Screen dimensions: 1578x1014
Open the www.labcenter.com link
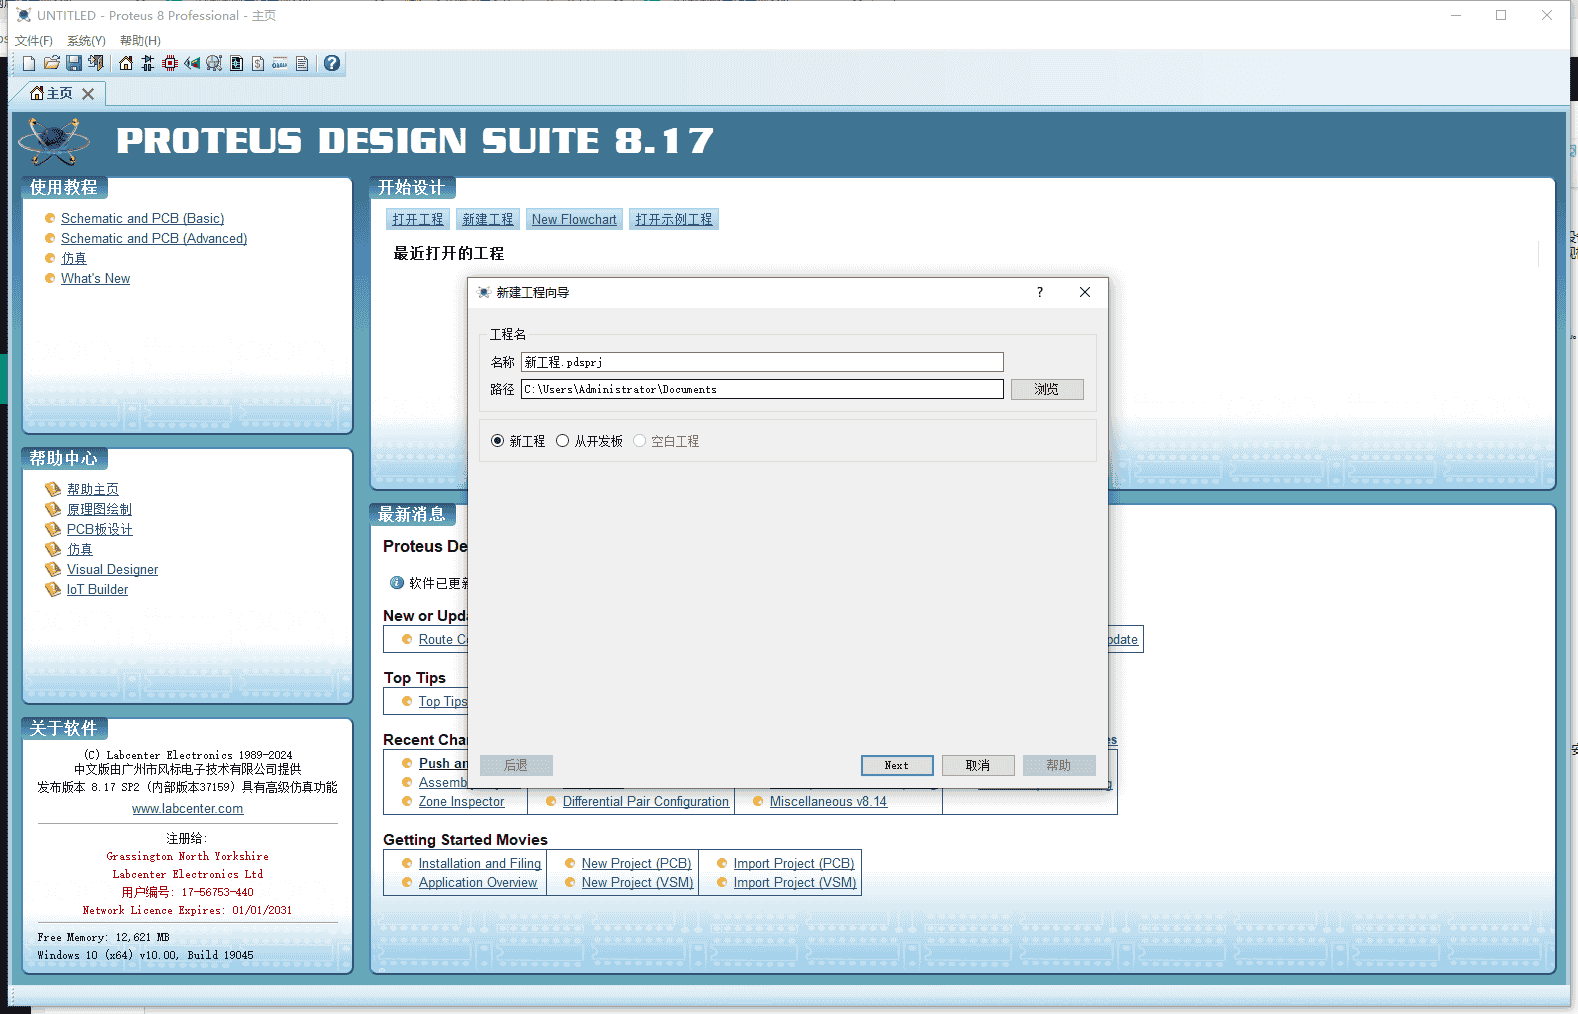click(x=188, y=808)
